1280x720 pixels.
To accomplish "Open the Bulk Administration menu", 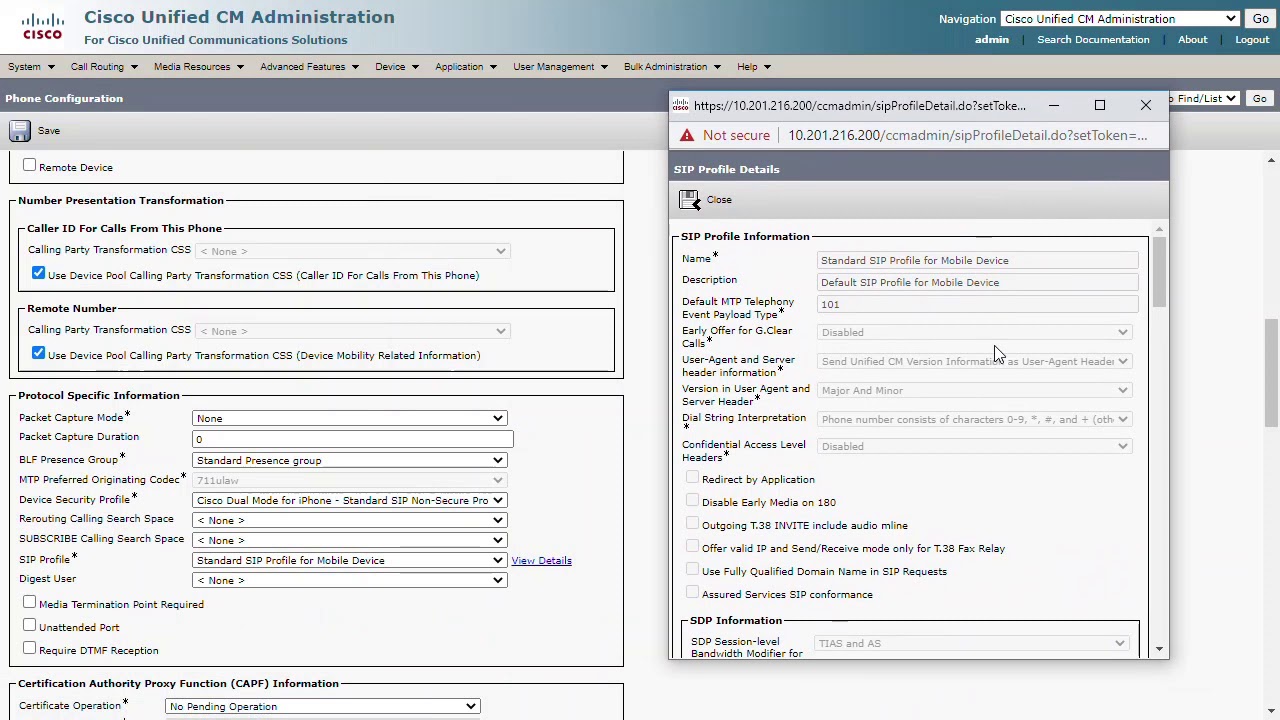I will [x=672, y=67].
